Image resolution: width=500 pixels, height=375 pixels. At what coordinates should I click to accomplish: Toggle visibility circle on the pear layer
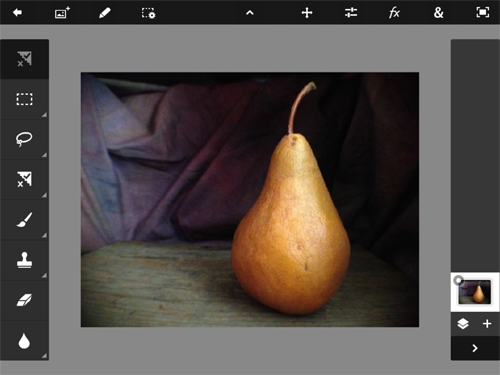click(x=459, y=280)
